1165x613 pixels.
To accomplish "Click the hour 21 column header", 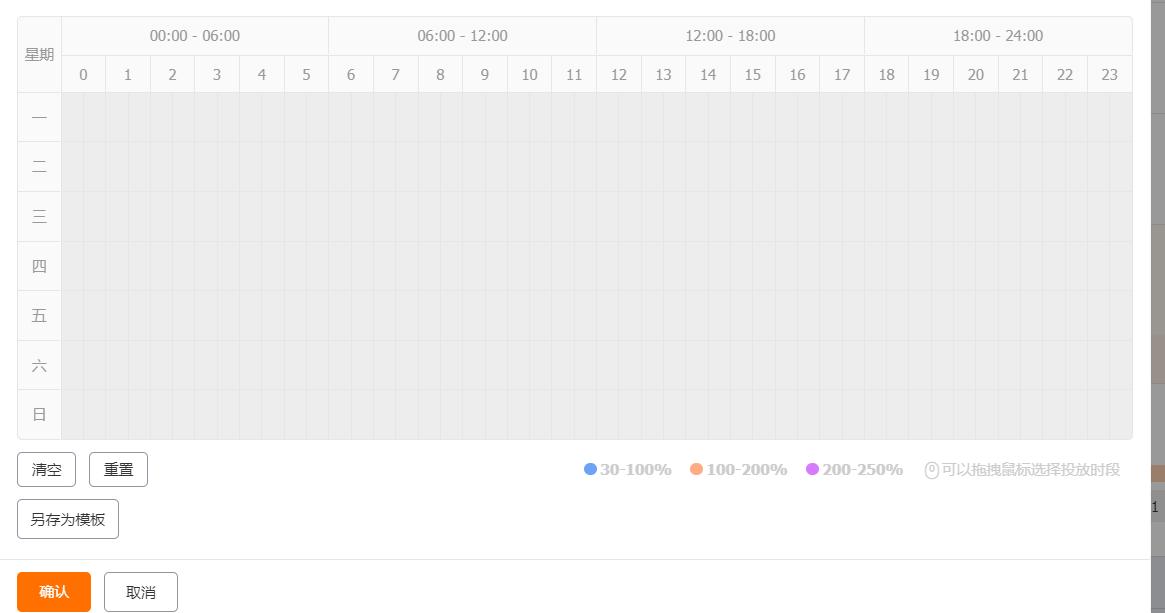I will (x=1020, y=74).
